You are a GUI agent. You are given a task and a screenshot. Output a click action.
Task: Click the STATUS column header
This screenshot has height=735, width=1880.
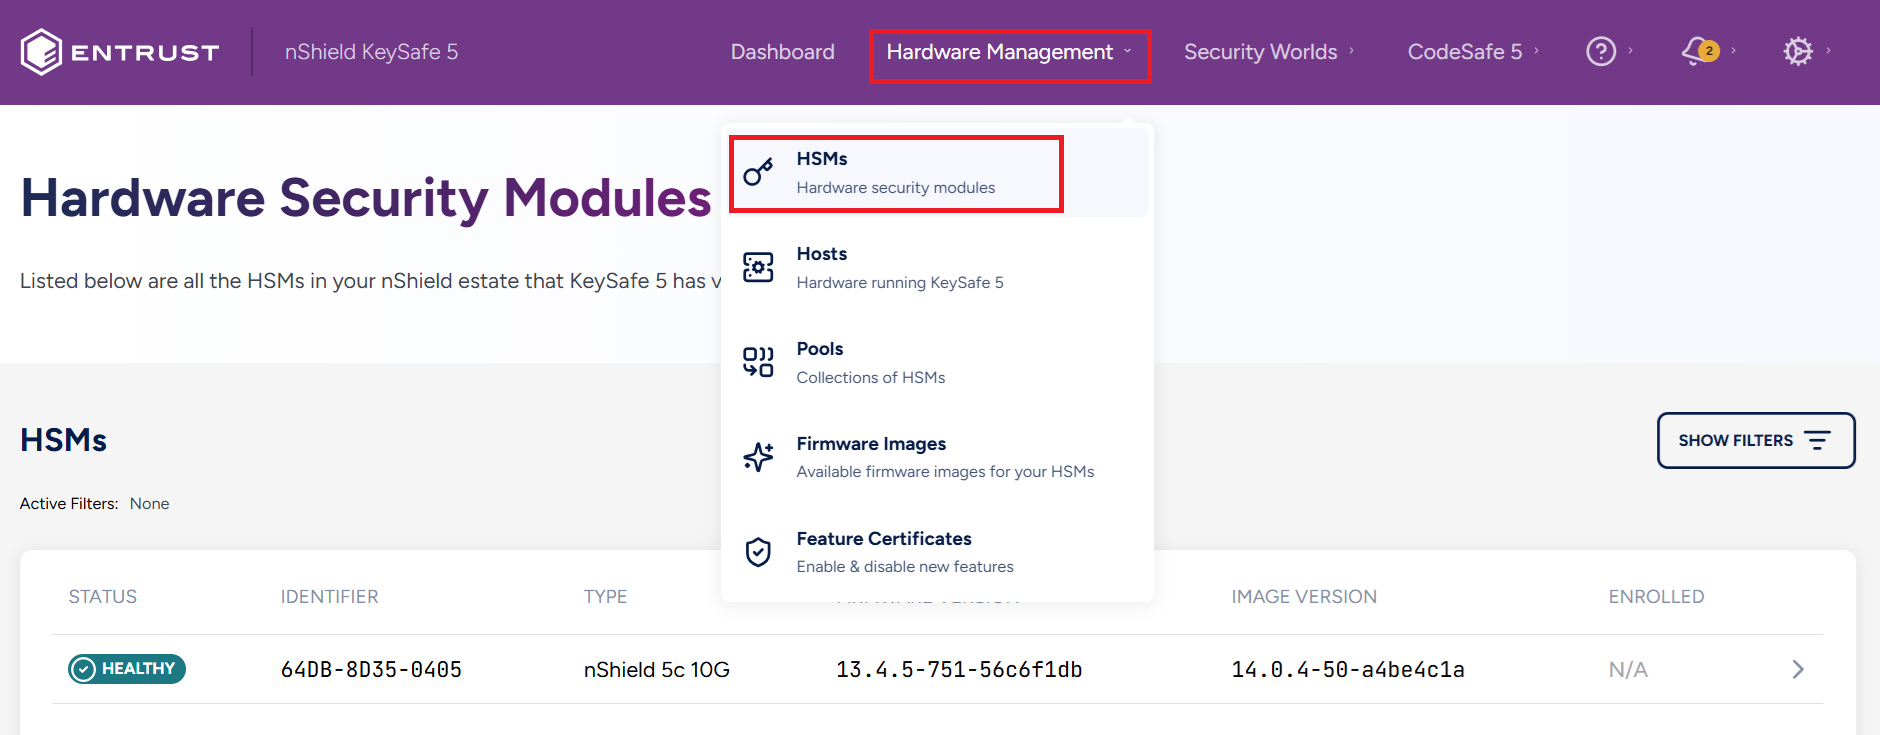tap(103, 597)
